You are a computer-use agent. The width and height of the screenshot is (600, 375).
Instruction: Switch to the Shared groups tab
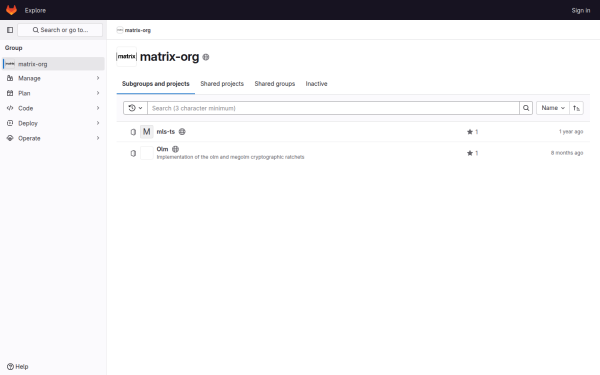(x=275, y=84)
